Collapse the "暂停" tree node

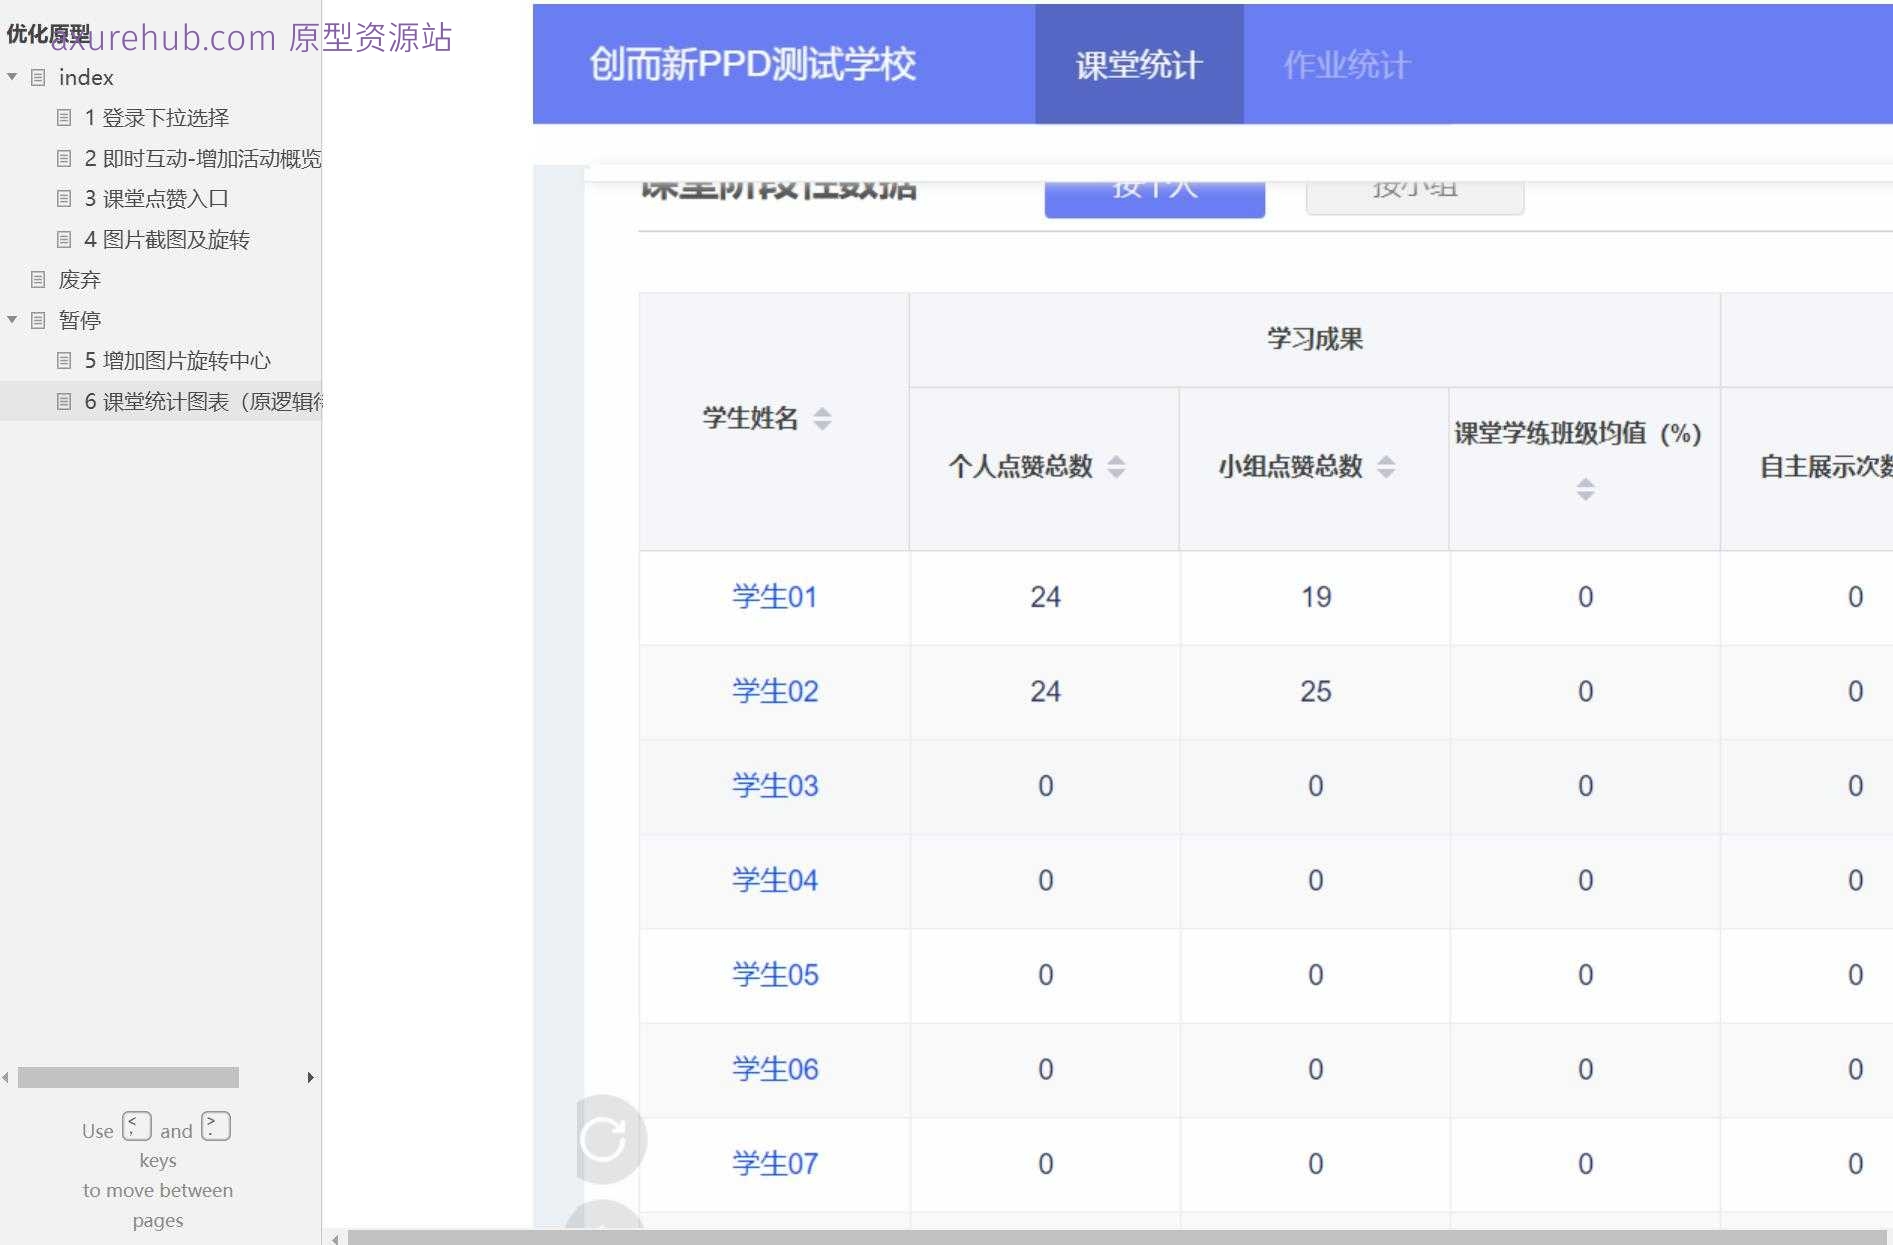11,319
